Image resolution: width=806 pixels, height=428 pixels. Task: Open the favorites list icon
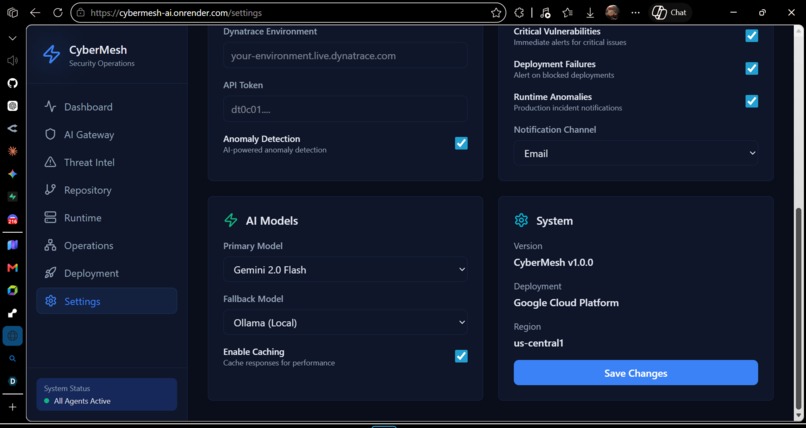coord(567,13)
